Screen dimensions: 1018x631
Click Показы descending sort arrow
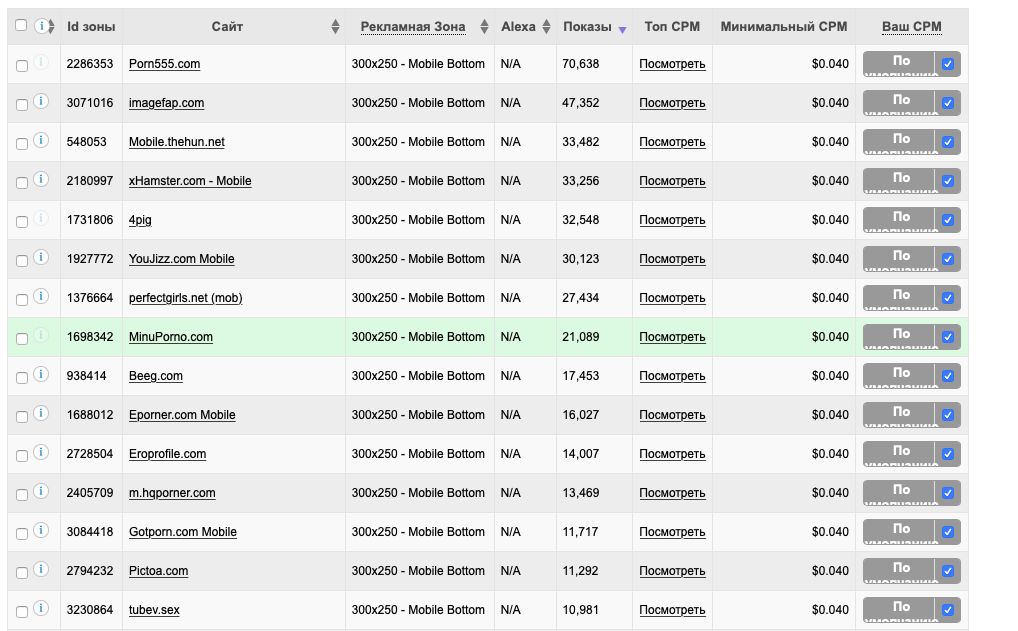pos(622,31)
